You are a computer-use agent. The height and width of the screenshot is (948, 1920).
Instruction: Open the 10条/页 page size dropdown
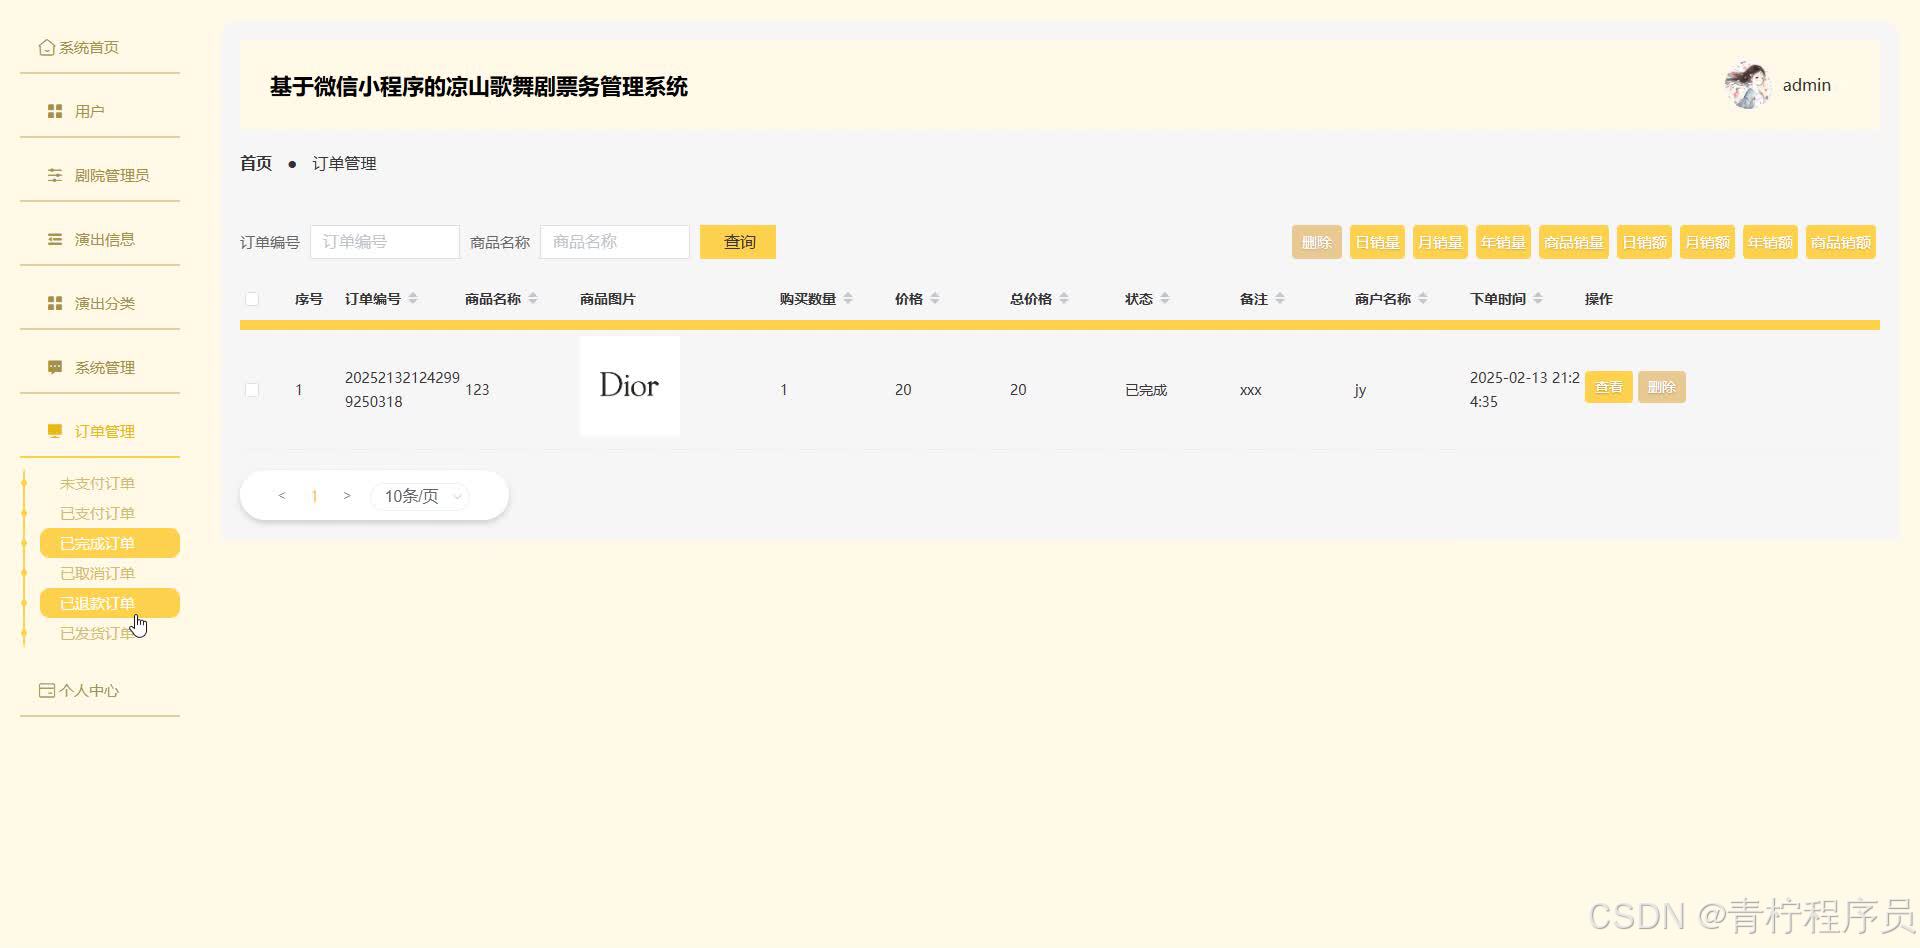pos(419,495)
